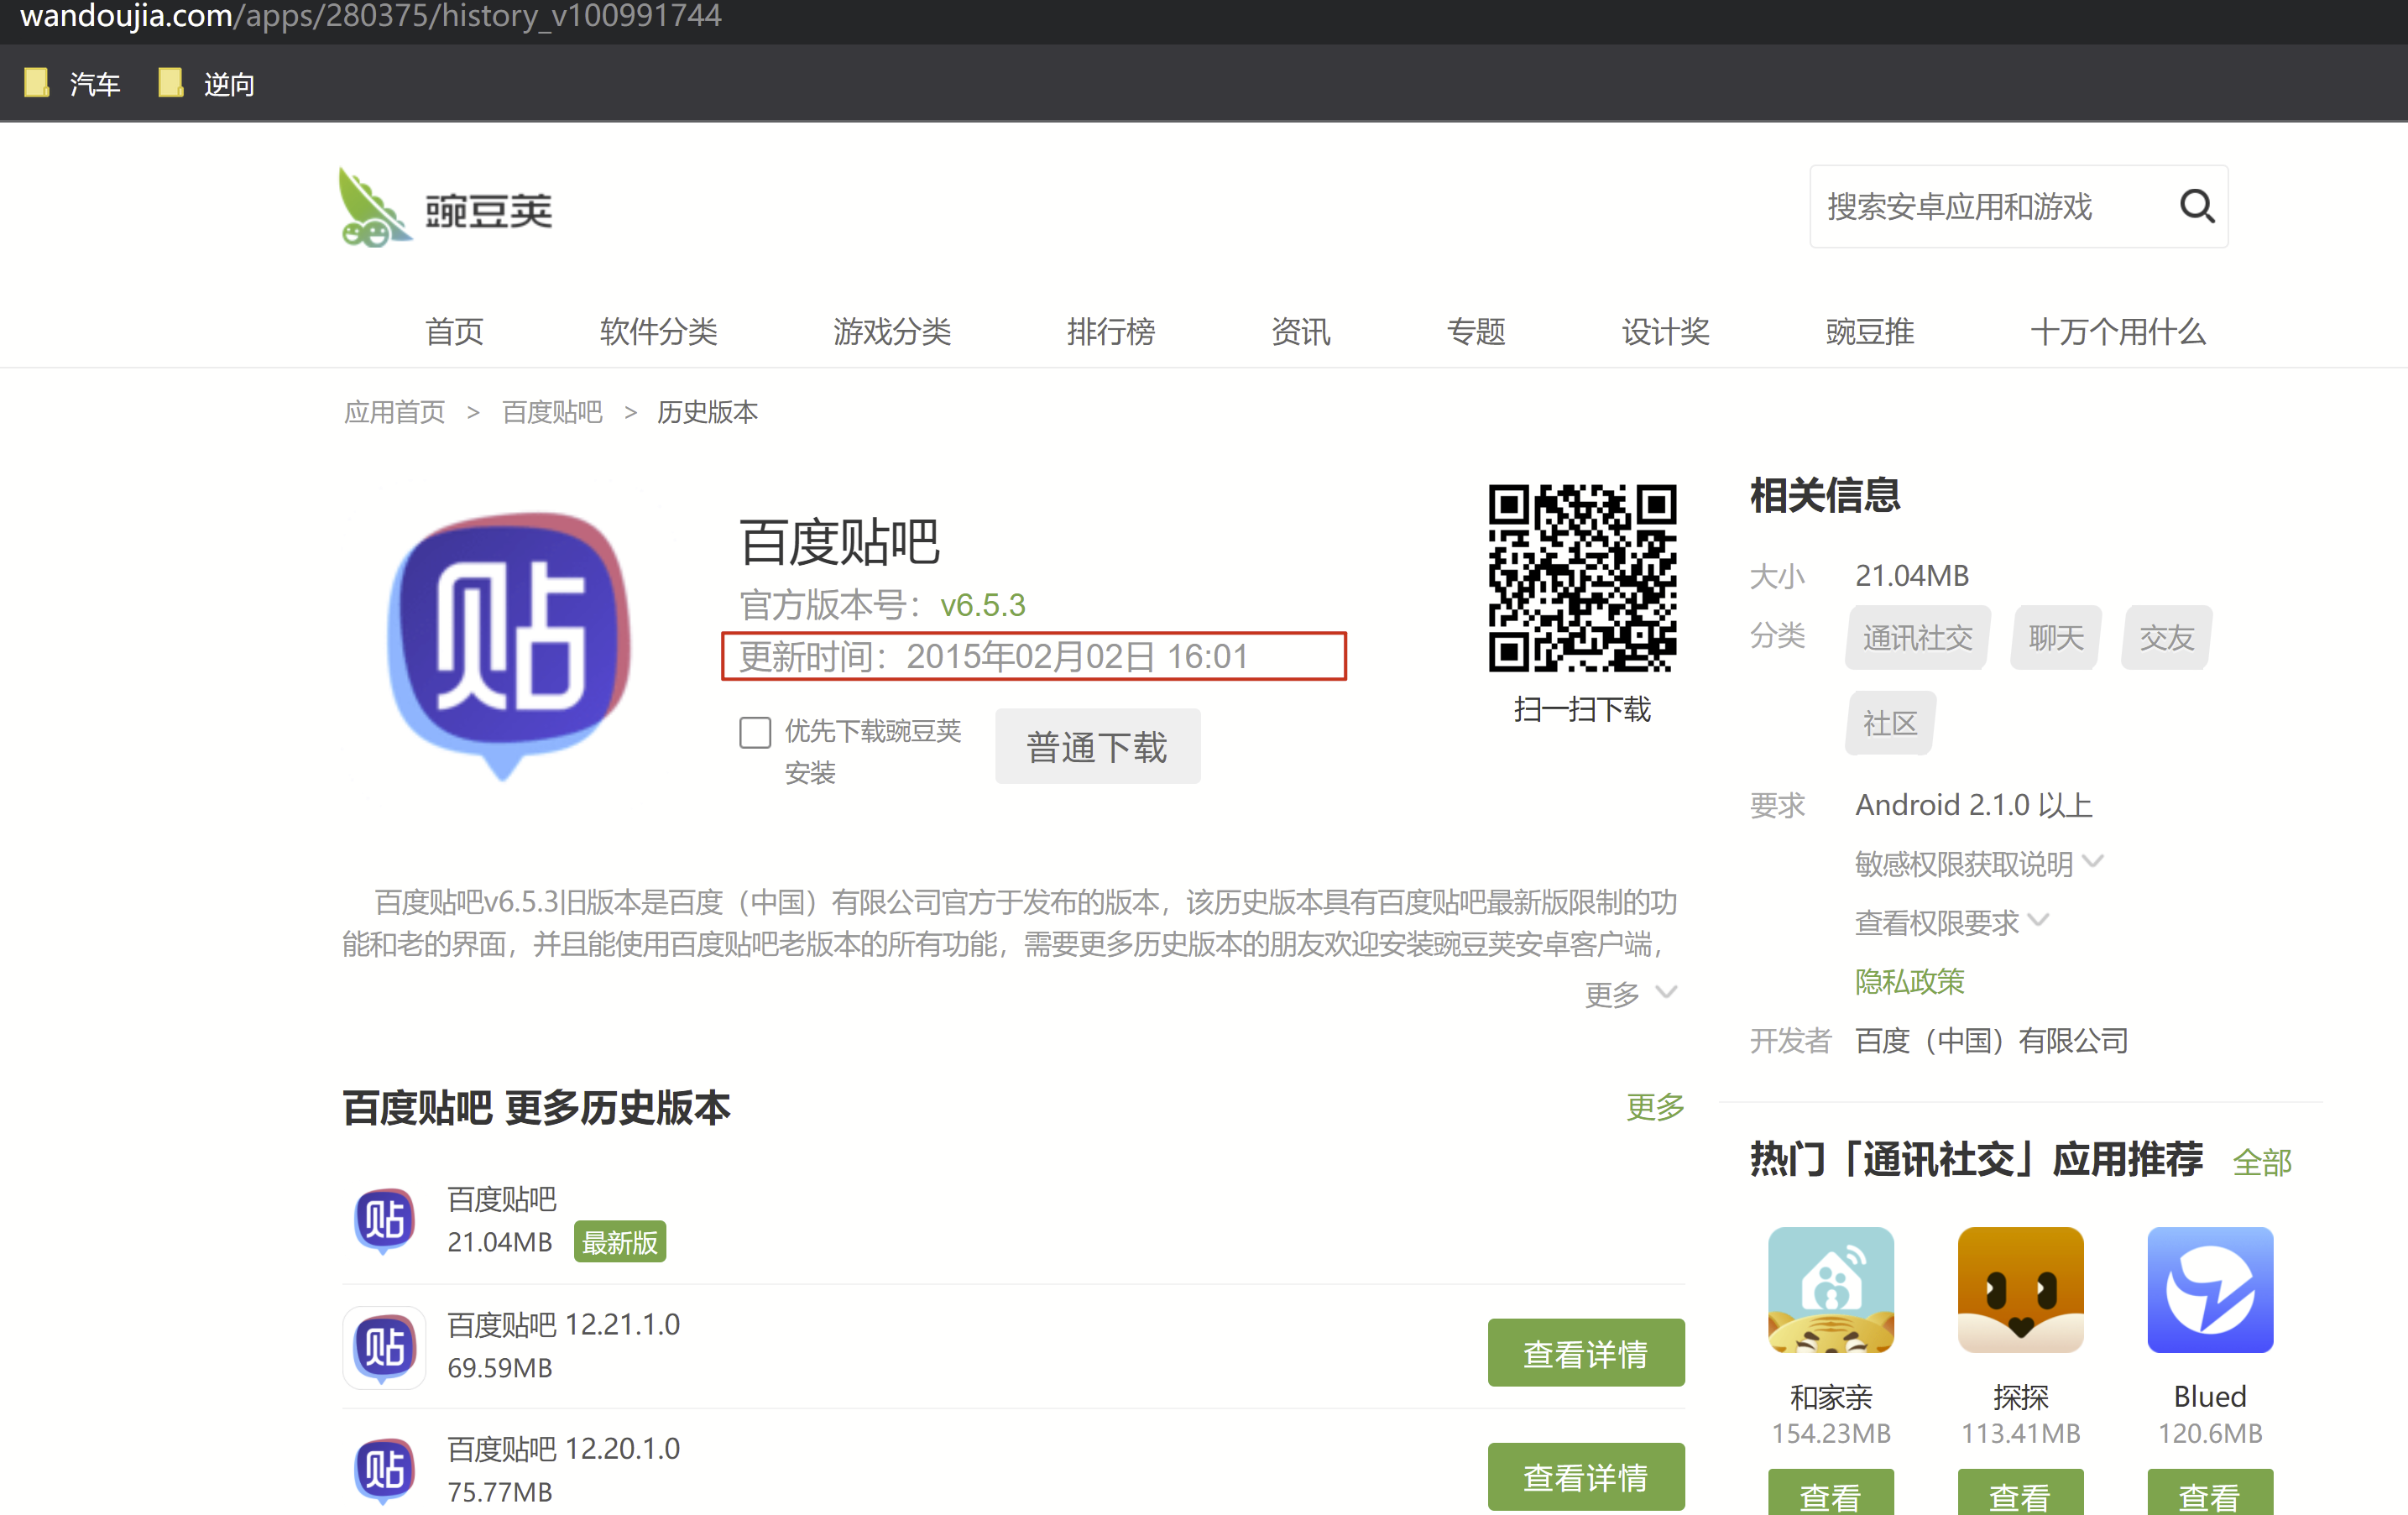
Task: Open the 汽车 bookmark folder
Action: pyautogui.click(x=72, y=84)
